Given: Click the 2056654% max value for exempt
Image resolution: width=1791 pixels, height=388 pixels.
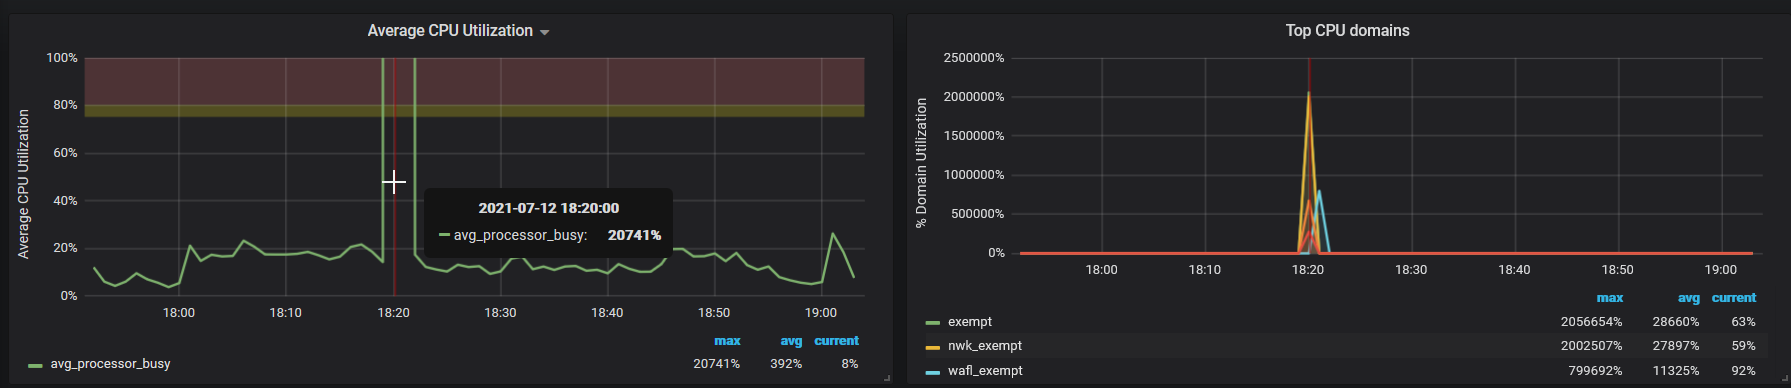Looking at the screenshot, I should (x=1592, y=322).
